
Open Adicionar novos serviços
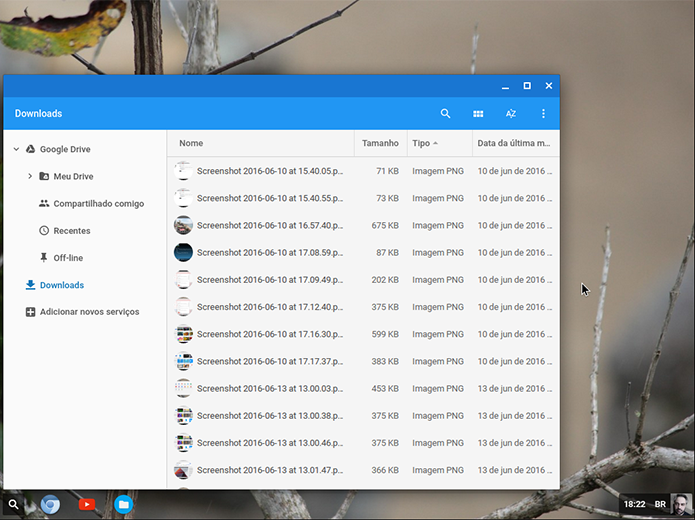click(90, 312)
